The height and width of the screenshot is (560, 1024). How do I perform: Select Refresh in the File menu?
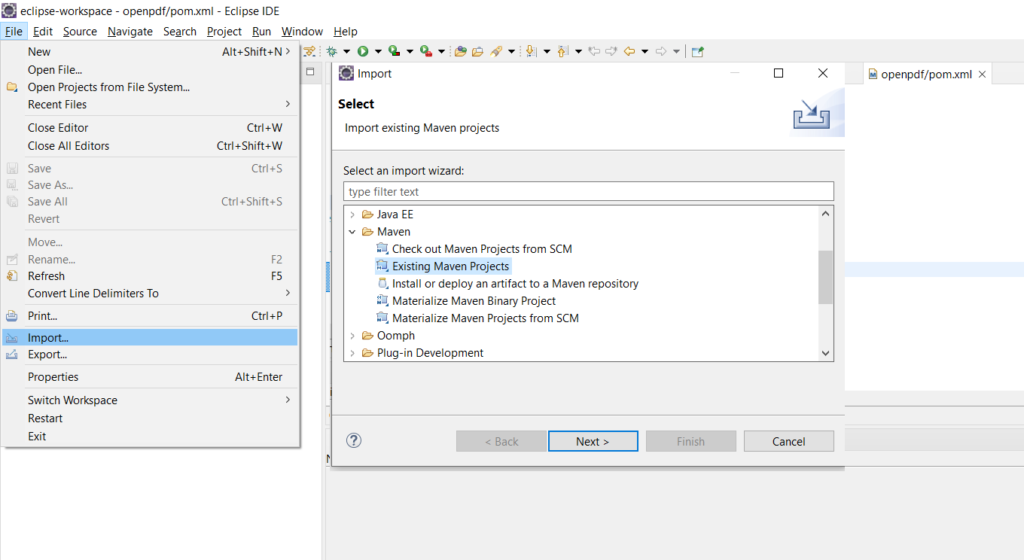[x=150, y=276]
